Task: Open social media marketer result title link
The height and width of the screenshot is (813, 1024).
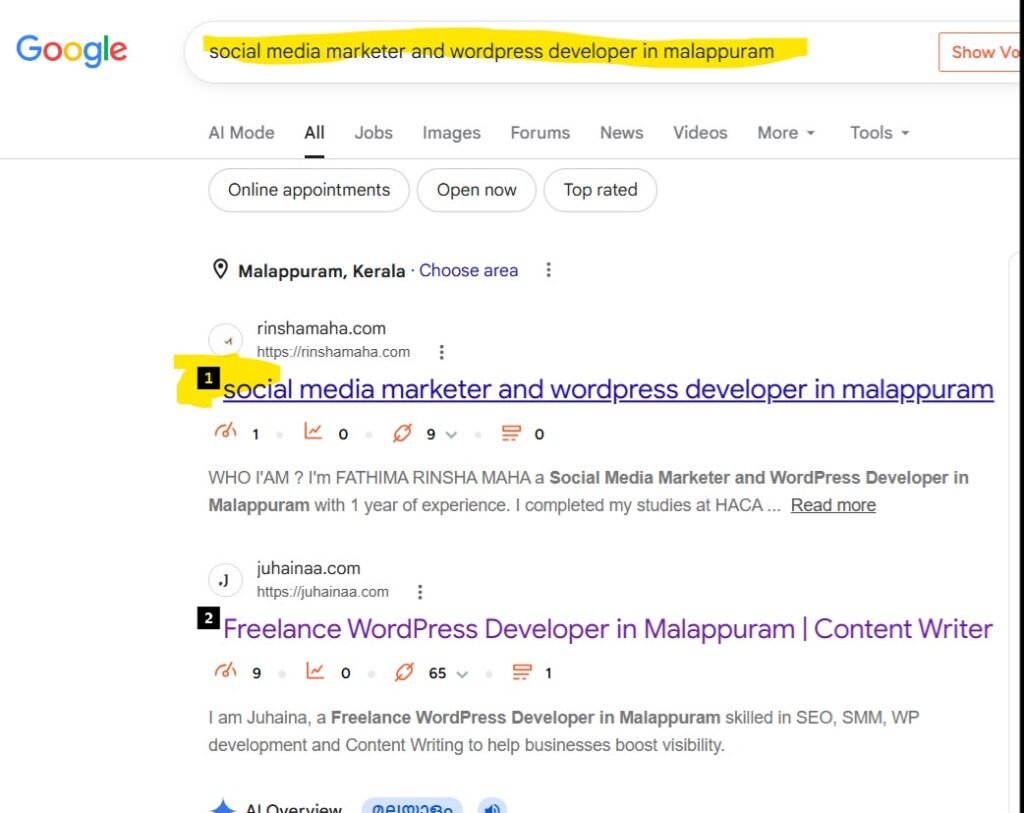Action: point(608,390)
